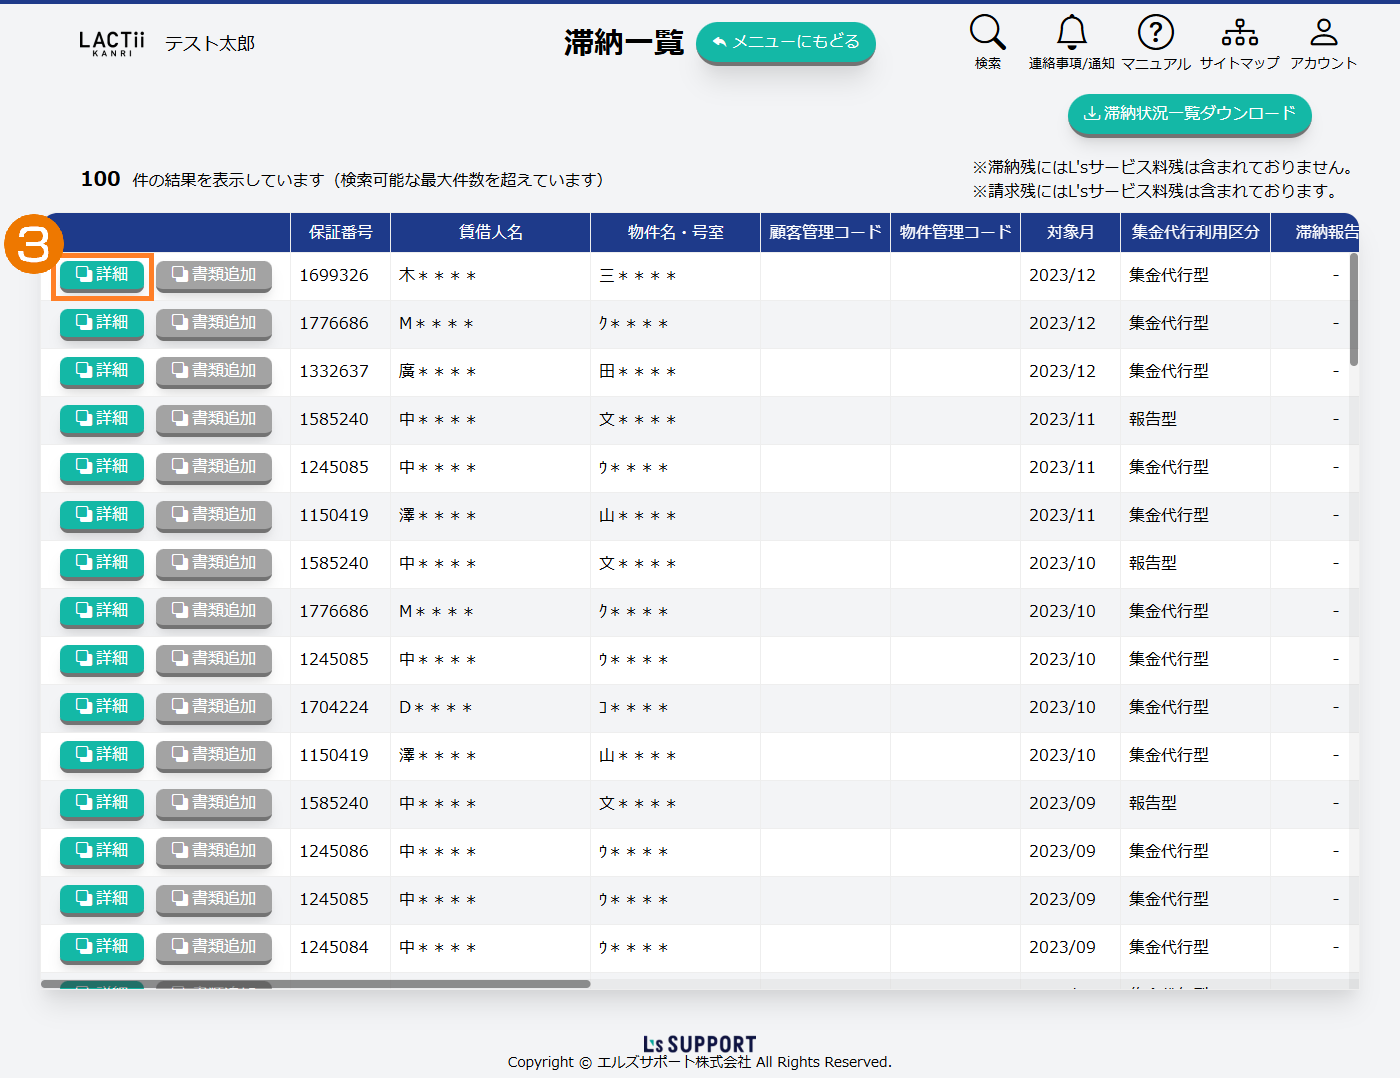
Task: Add documents for guarantee number 1776686 dated 2023/12
Action: pos(214,323)
